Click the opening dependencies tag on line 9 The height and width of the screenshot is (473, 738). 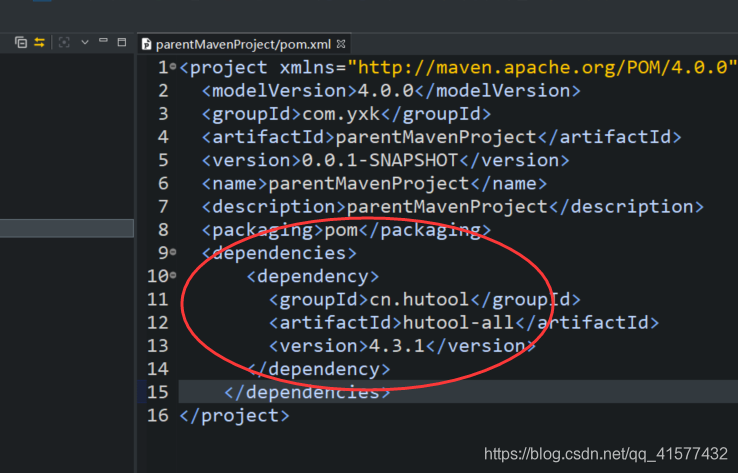click(x=279, y=253)
